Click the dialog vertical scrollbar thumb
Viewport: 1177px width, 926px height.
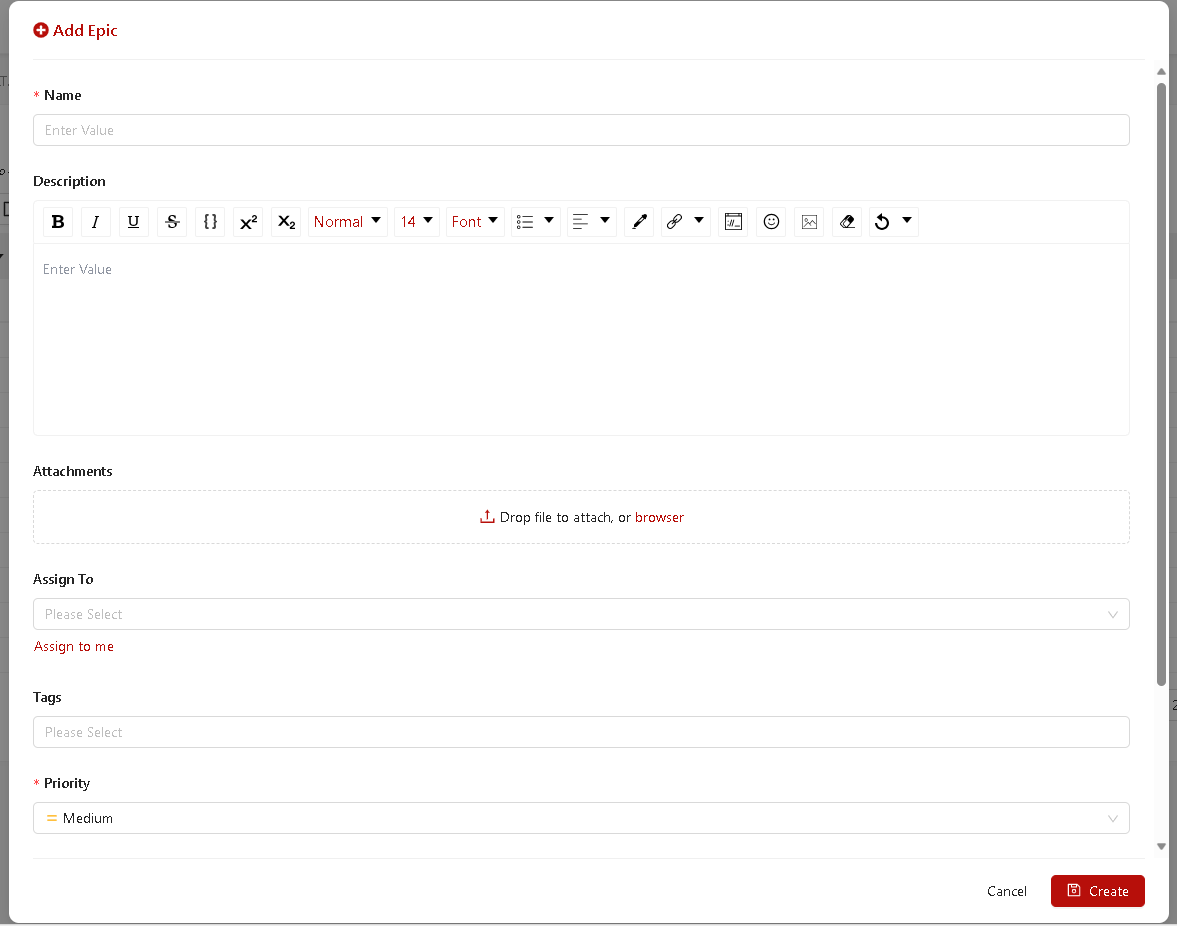point(1161,384)
